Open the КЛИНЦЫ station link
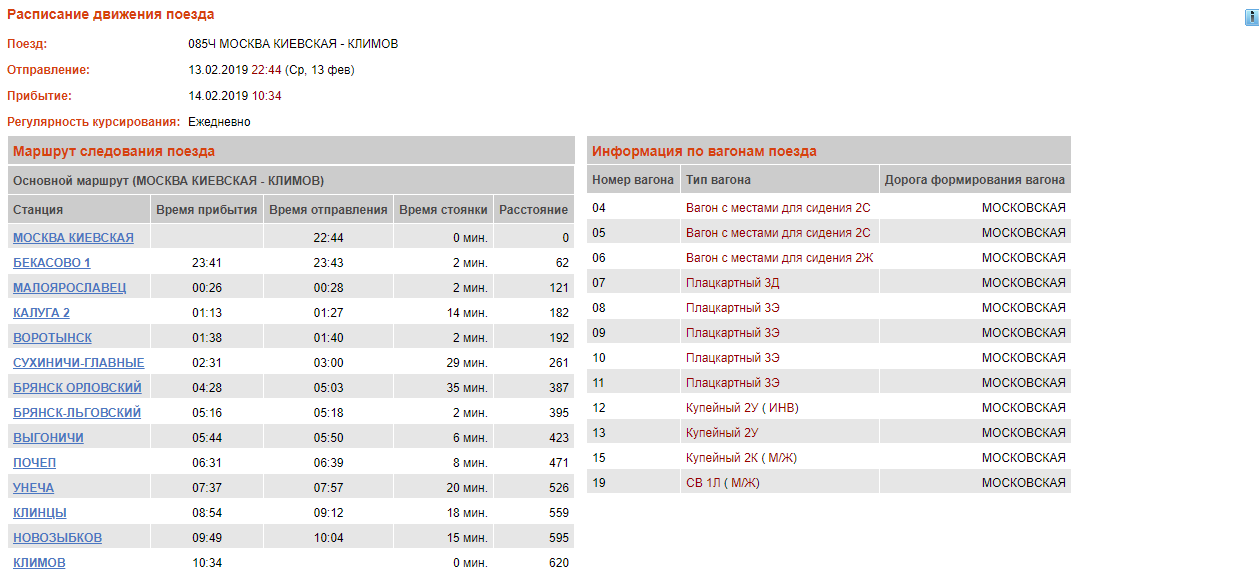The height and width of the screenshot is (581, 1259). pyautogui.click(x=40, y=513)
